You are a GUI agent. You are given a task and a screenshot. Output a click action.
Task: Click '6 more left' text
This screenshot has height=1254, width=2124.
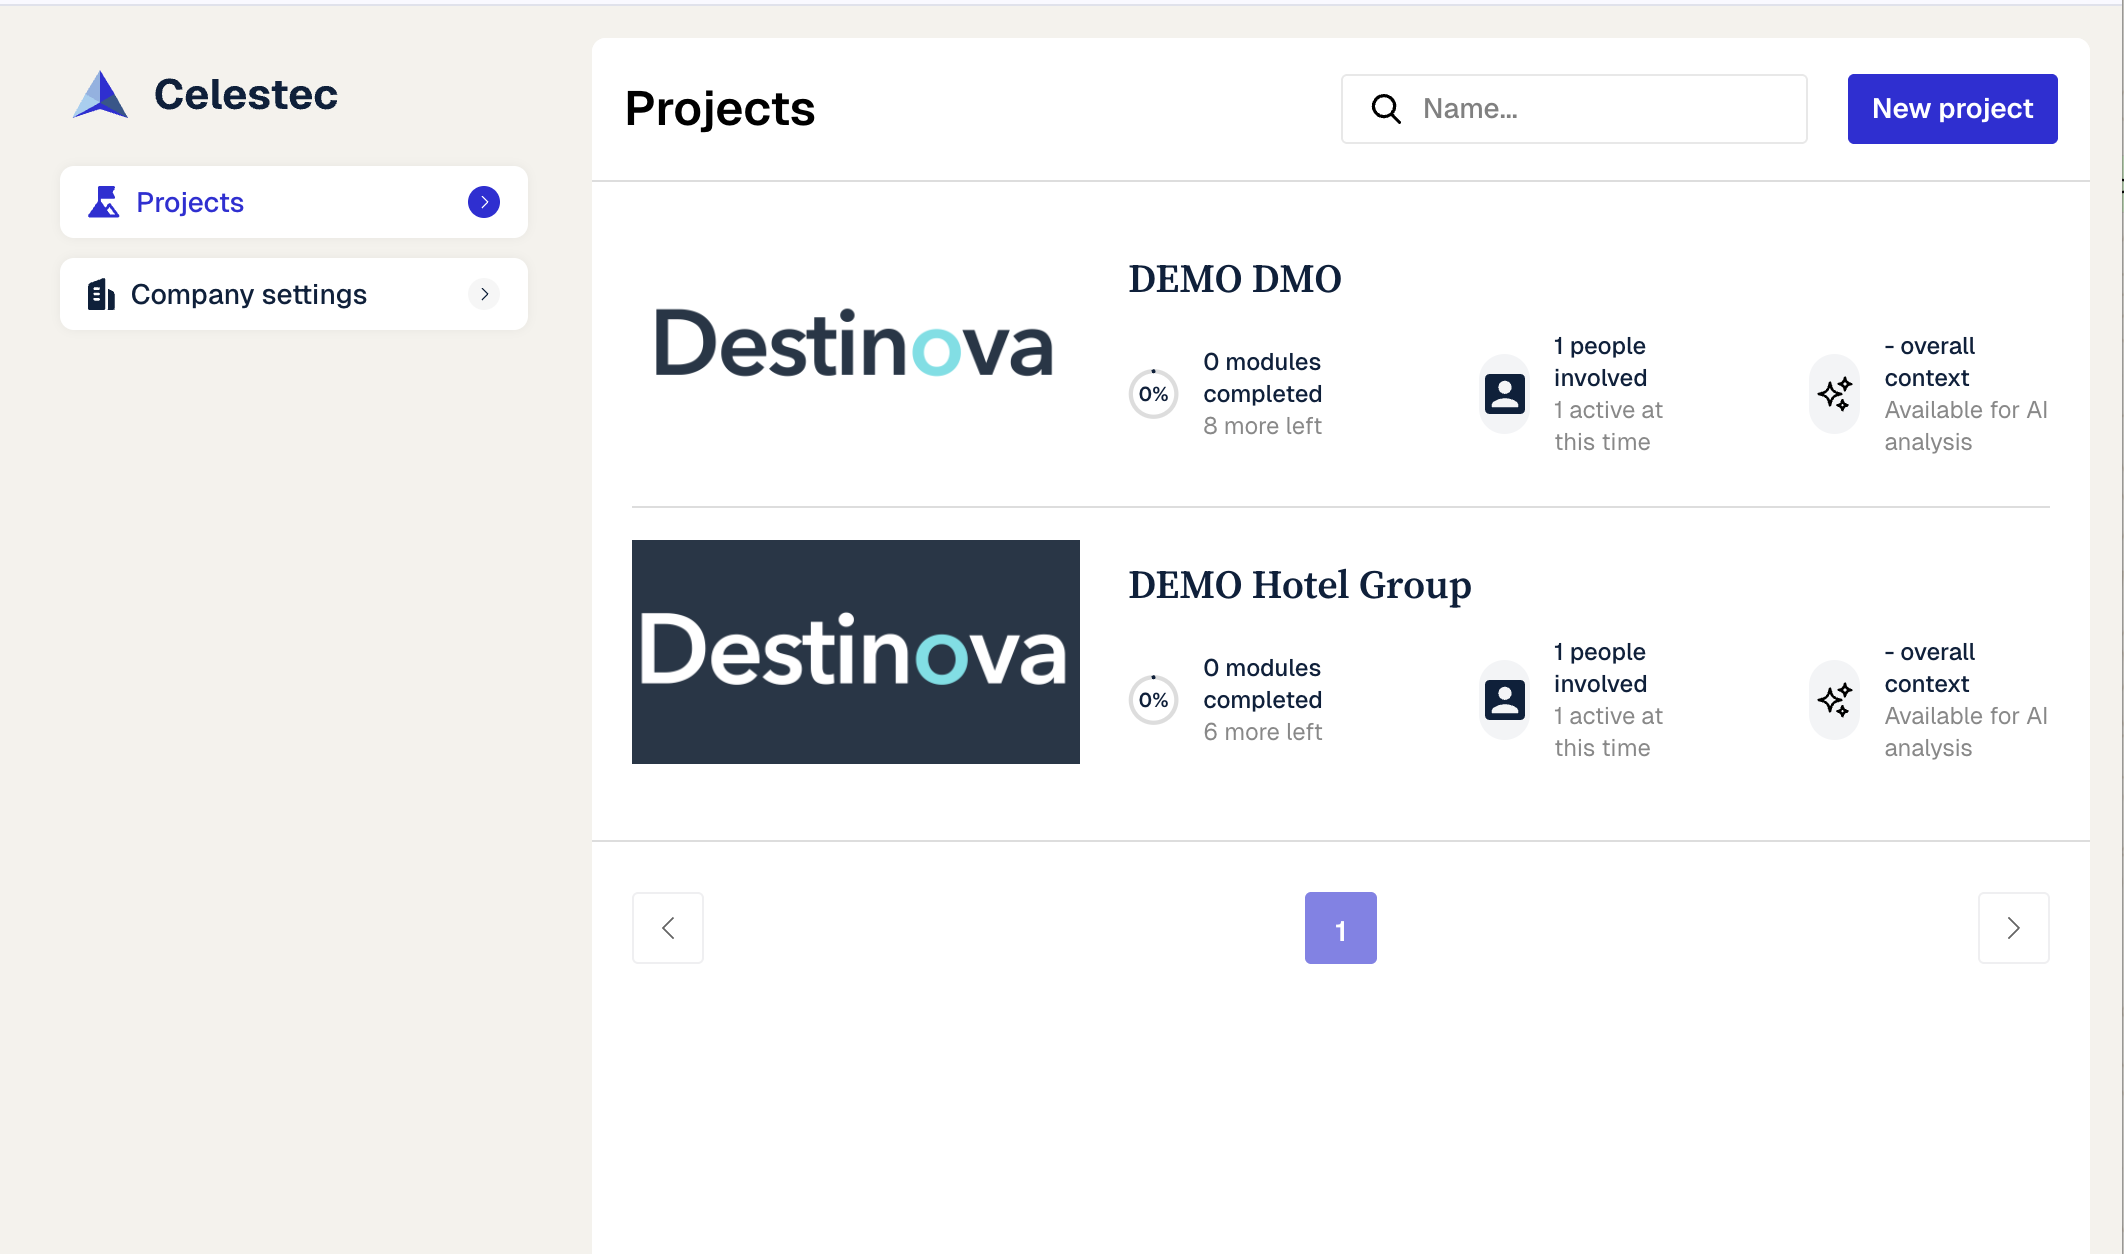[x=1262, y=732]
